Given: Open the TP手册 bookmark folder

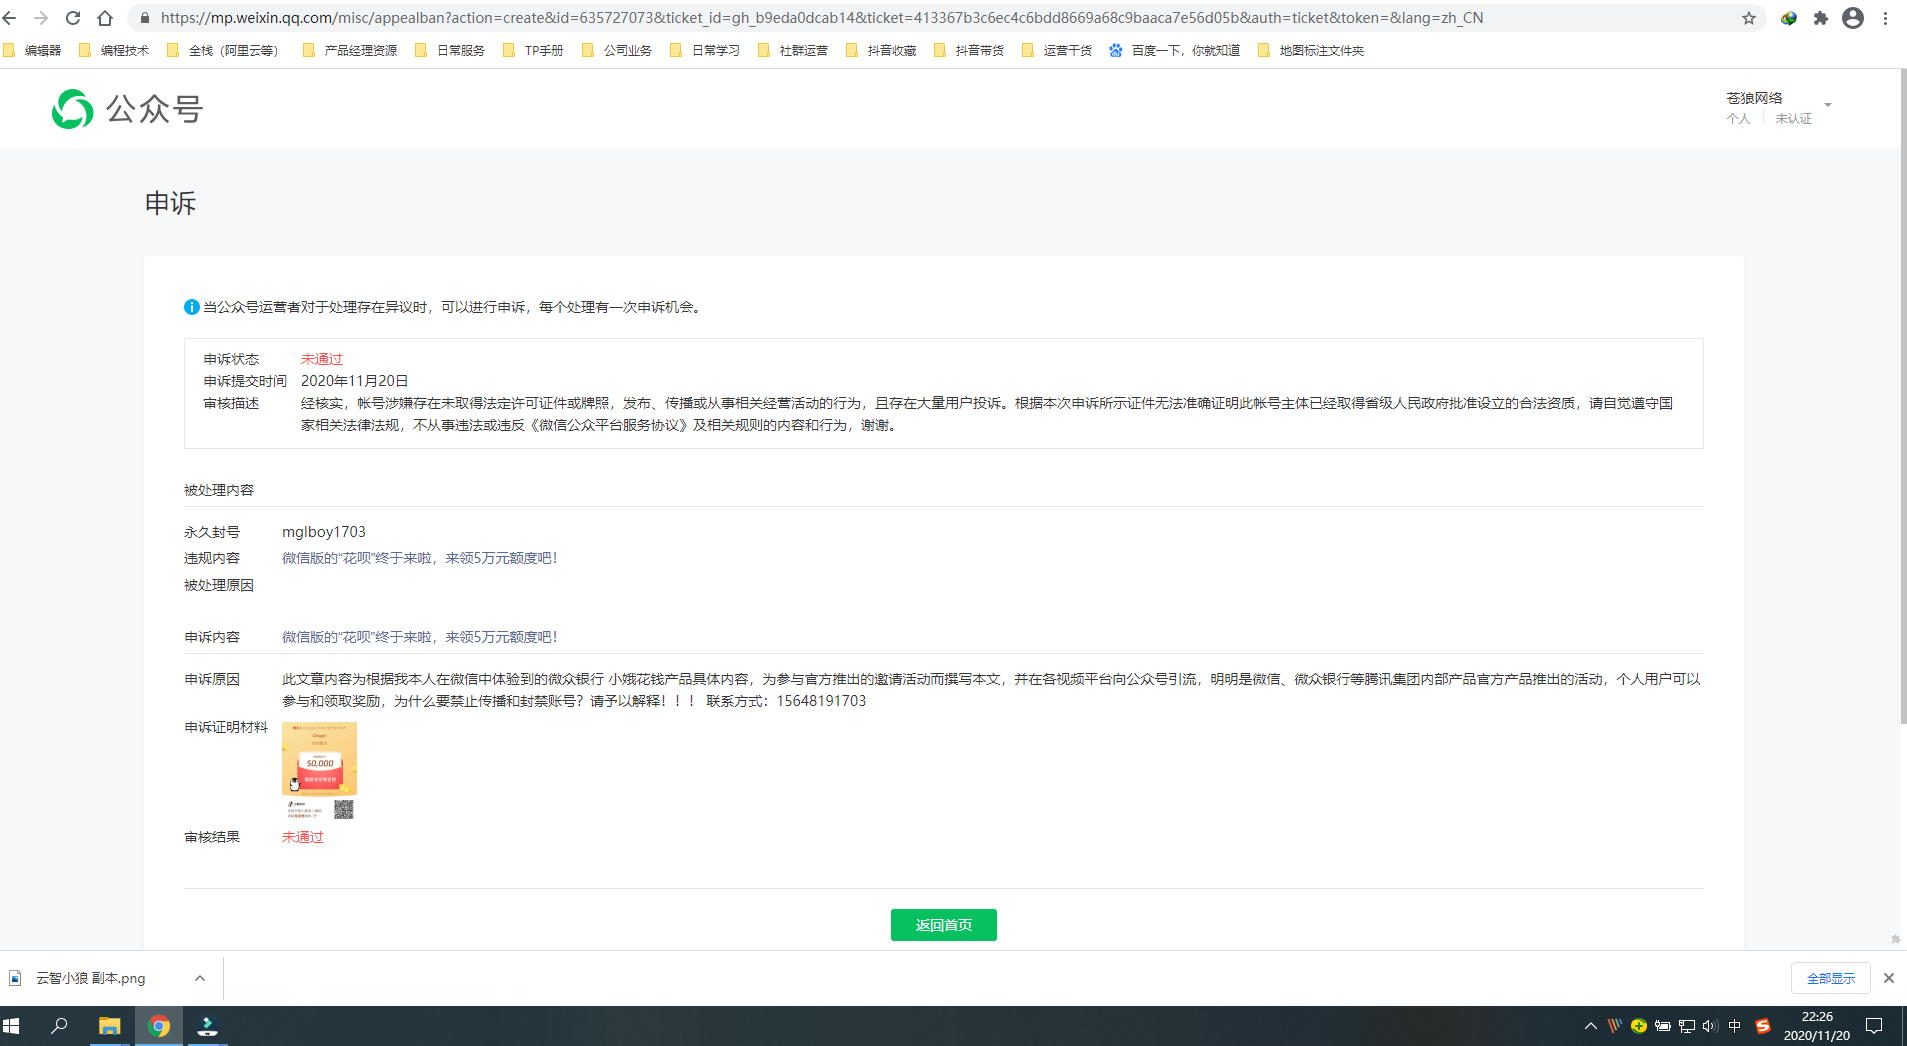Looking at the screenshot, I should pyautogui.click(x=533, y=50).
